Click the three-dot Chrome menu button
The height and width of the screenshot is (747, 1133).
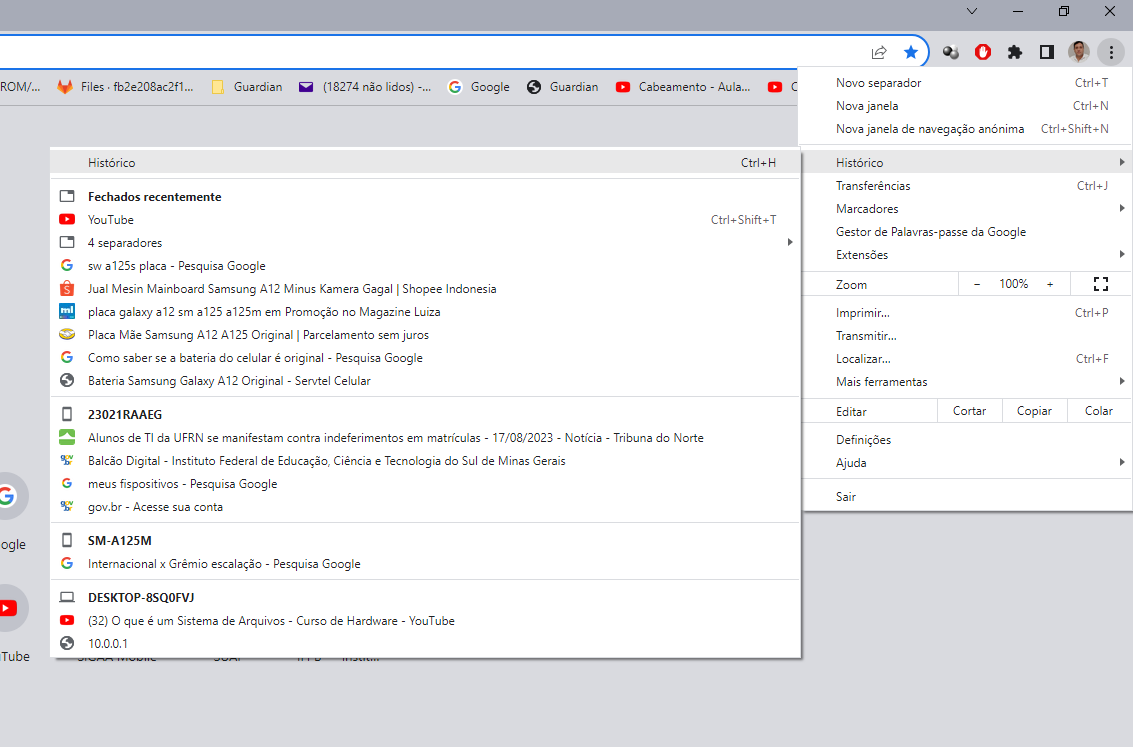tap(1111, 52)
